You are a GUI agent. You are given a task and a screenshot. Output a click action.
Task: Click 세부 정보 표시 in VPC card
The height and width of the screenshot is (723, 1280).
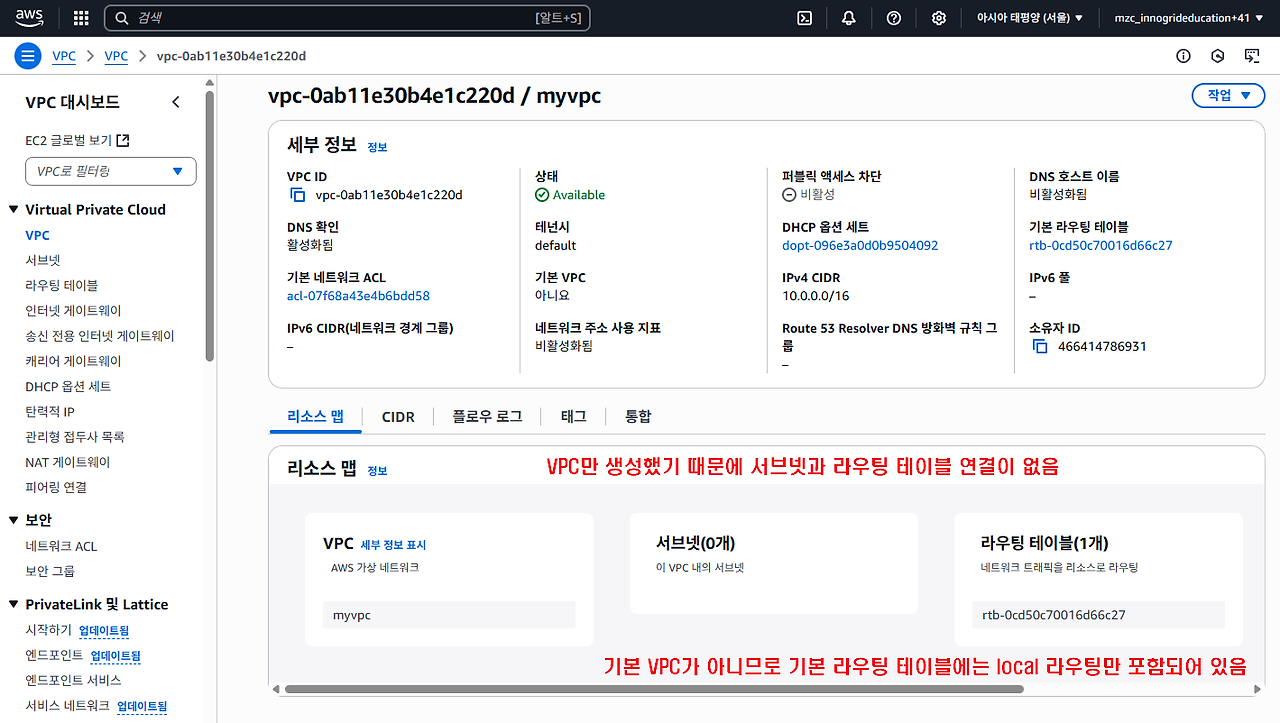pos(393,545)
